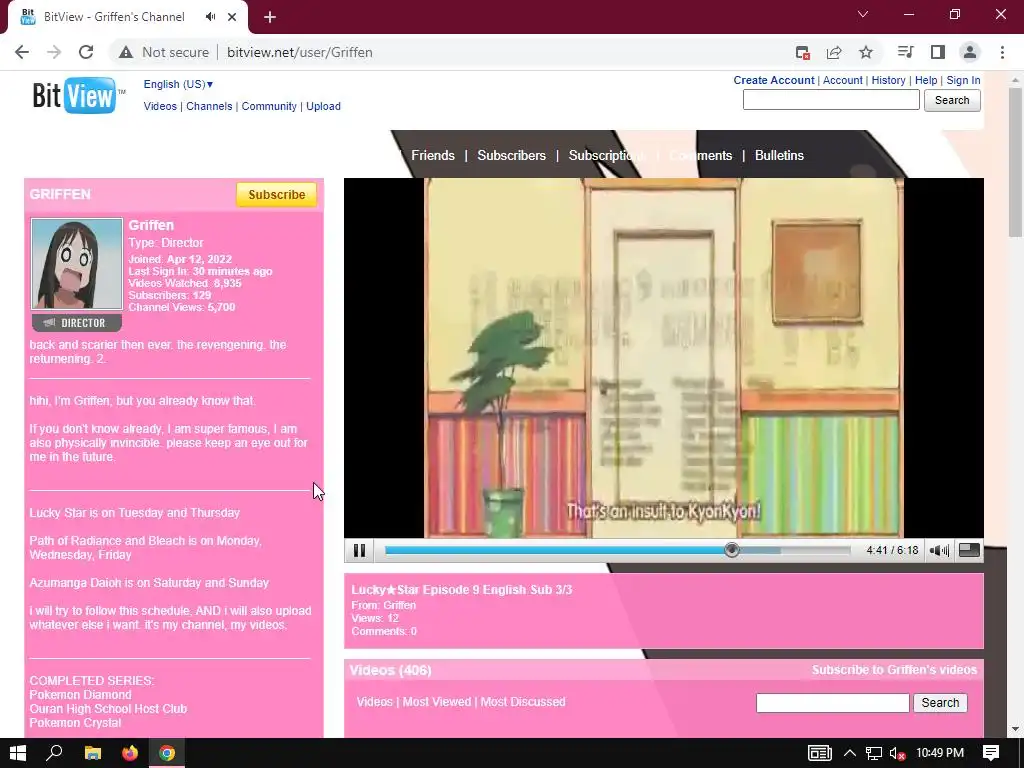
Task: Open the Windows Start menu
Action: click(18, 753)
